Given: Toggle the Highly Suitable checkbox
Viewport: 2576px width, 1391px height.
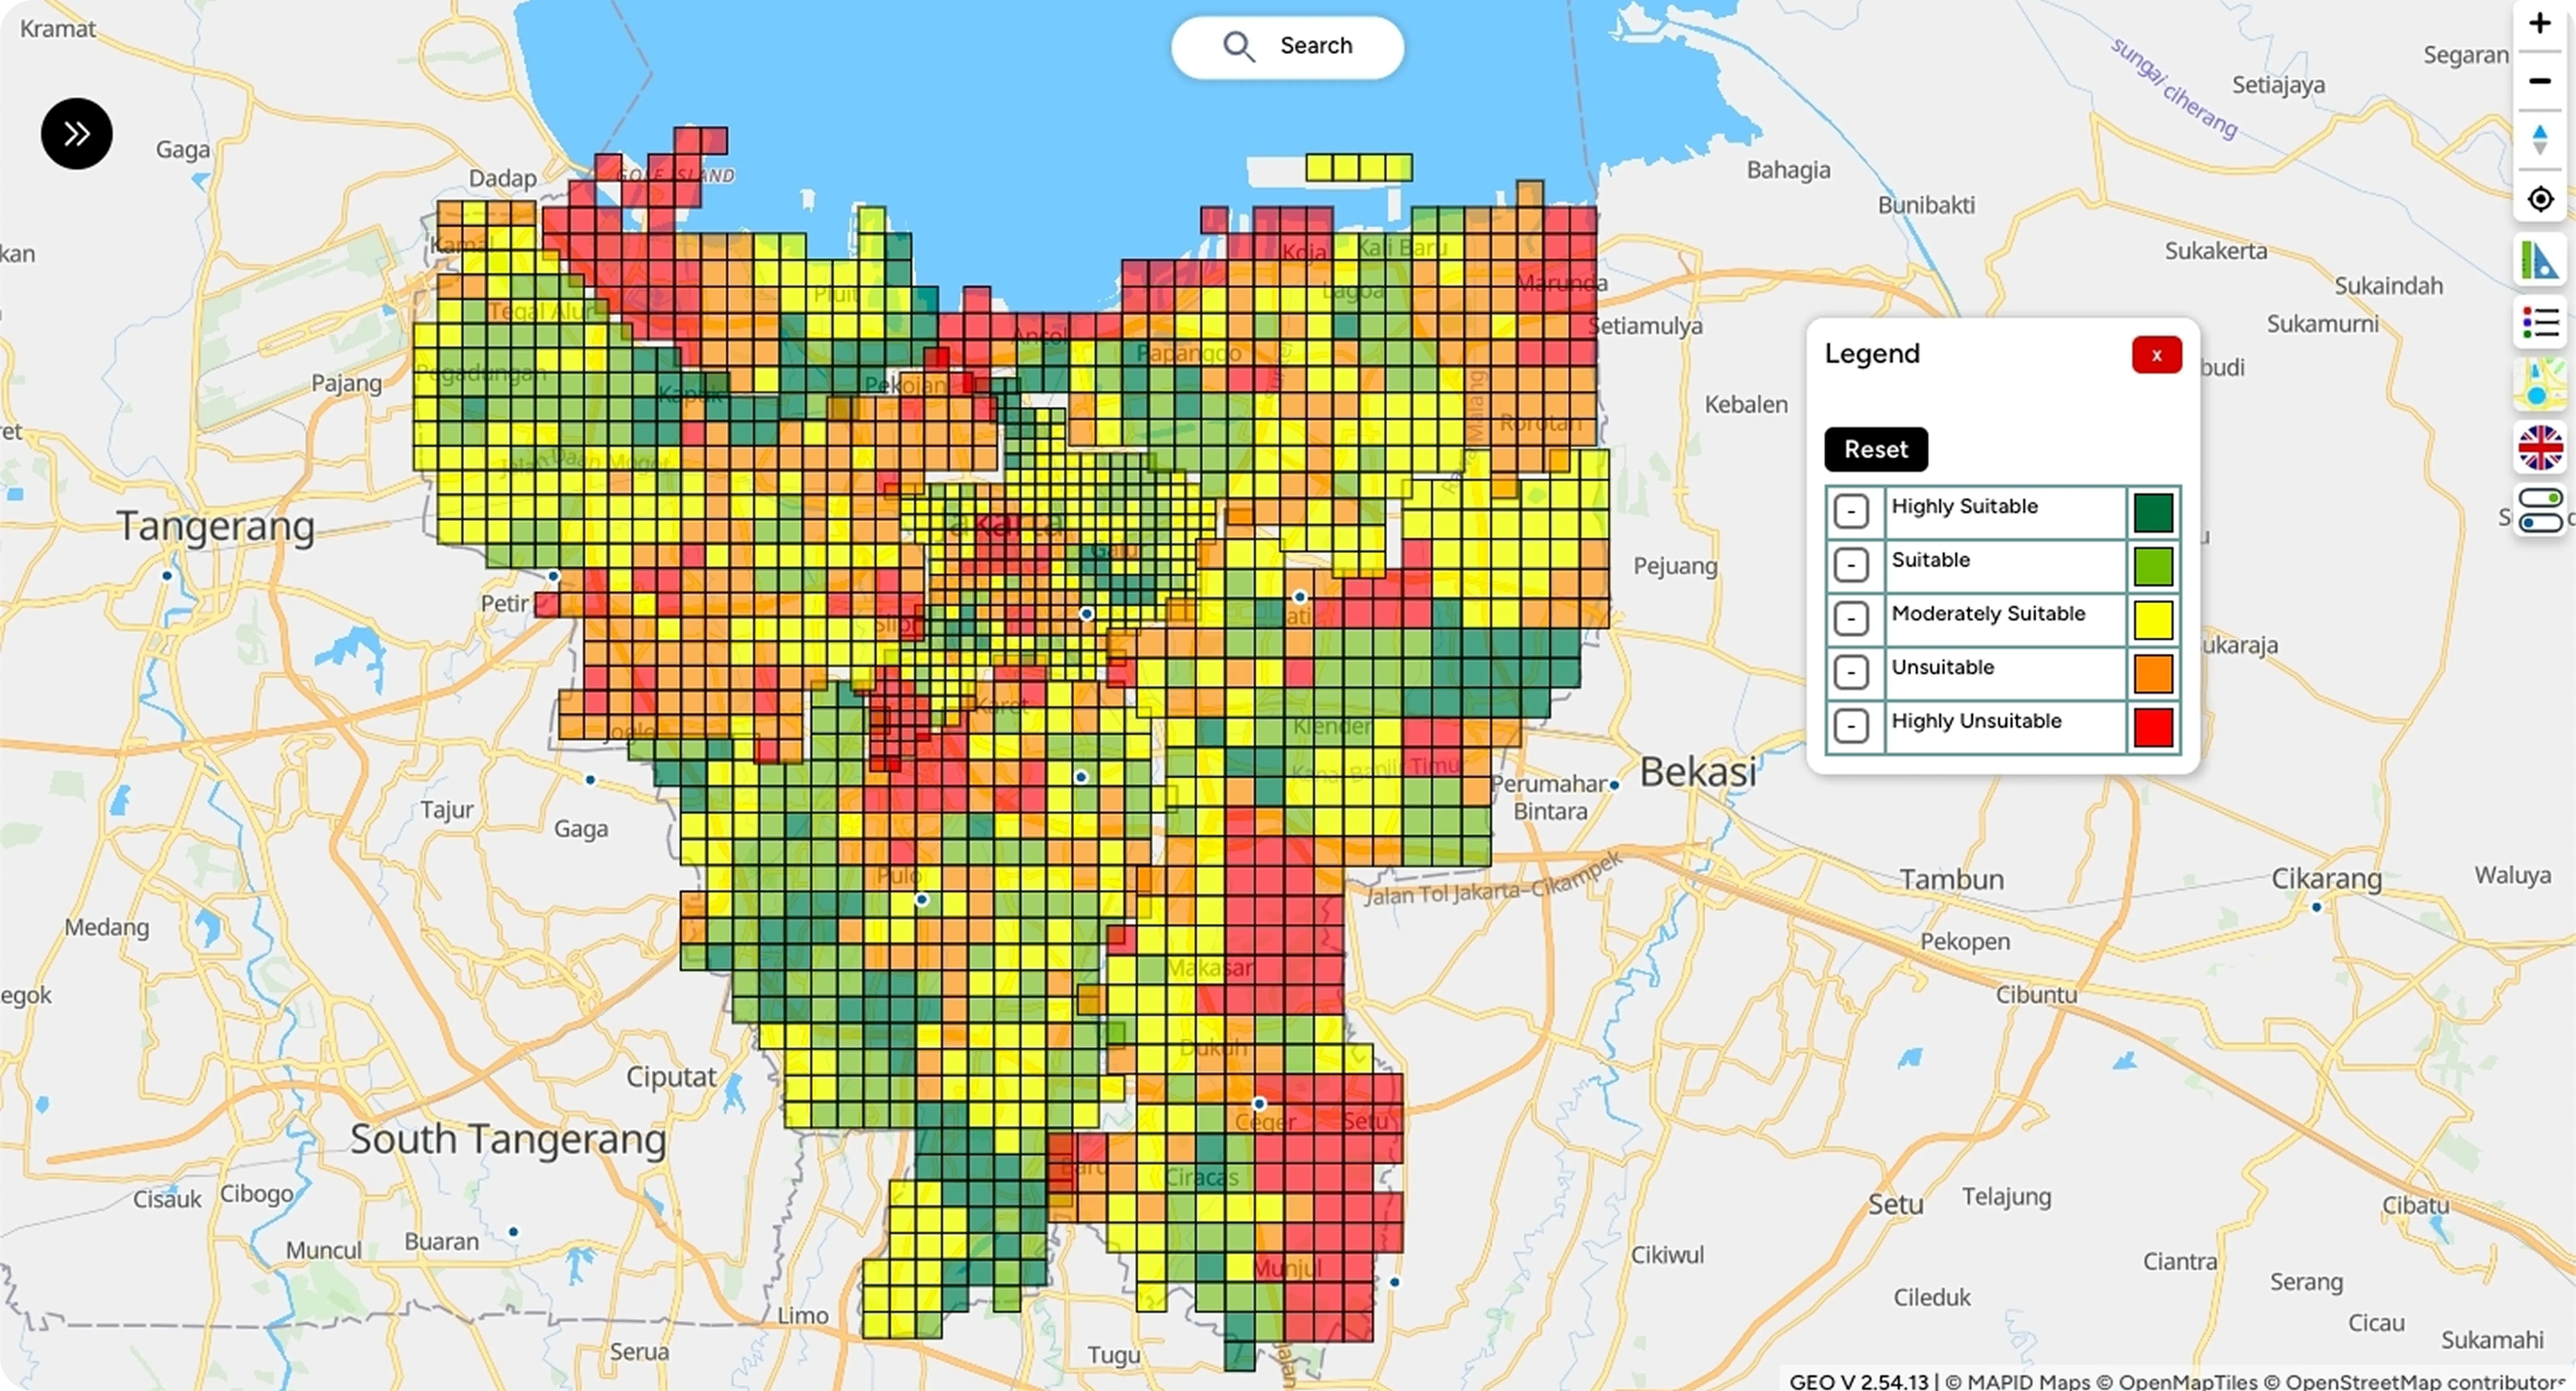Looking at the screenshot, I should coord(1851,512).
